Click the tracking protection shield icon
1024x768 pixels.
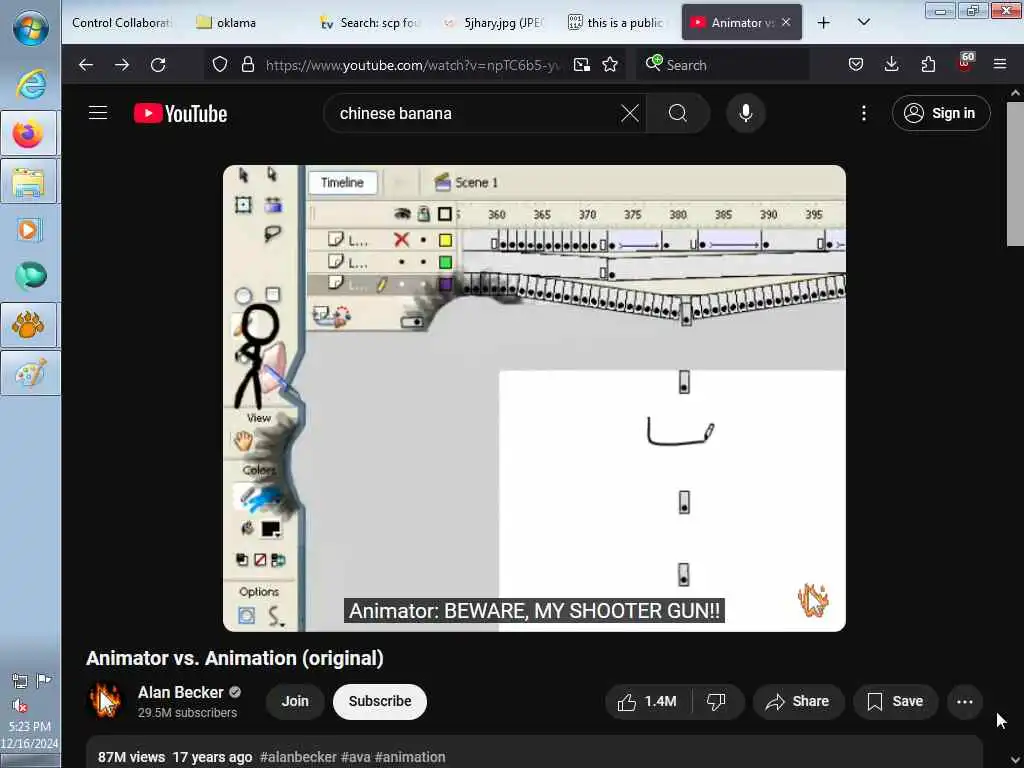click(x=220, y=65)
